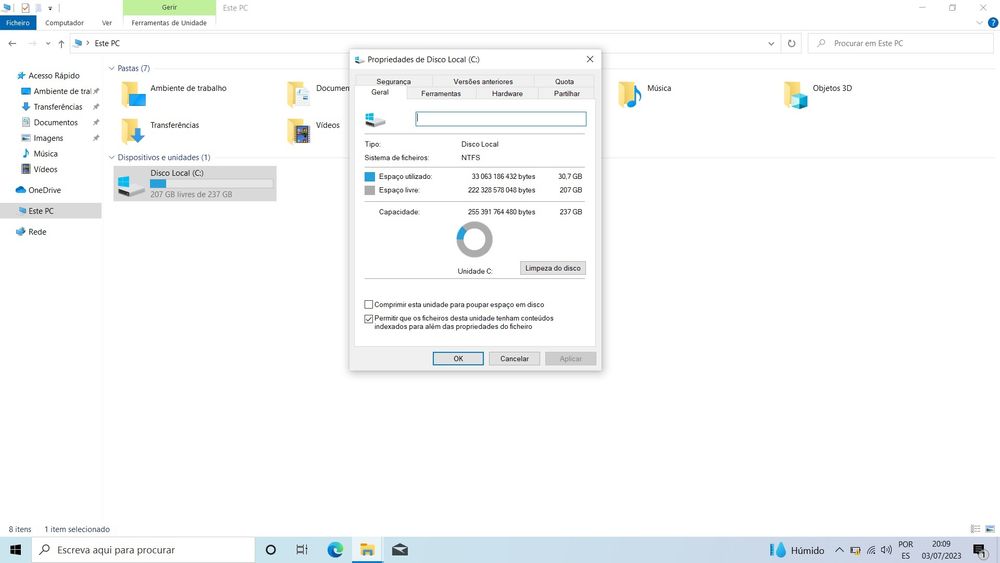This screenshot has height=563, width=1000.
Task: Toggle the index file contents checkbox
Action: coord(369,319)
